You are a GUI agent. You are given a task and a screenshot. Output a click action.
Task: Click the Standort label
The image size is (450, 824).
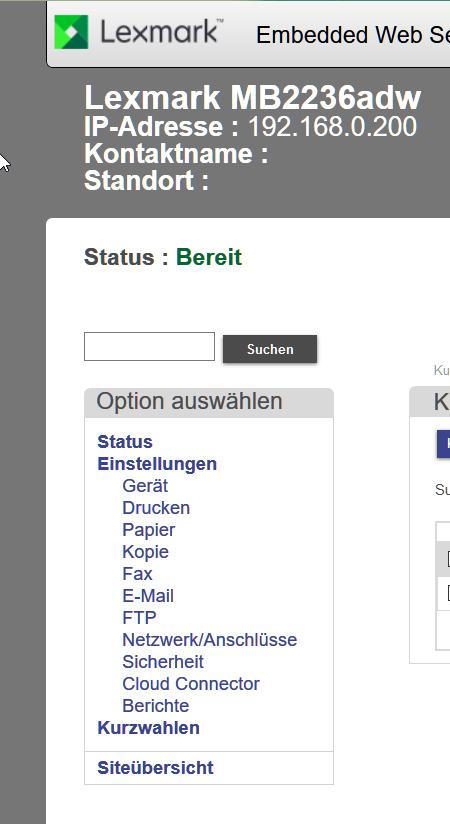pos(146,181)
